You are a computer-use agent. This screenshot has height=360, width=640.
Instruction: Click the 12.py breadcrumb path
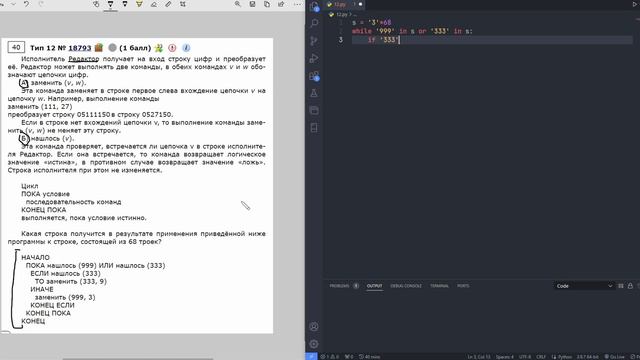pyautogui.click(x=342, y=14)
